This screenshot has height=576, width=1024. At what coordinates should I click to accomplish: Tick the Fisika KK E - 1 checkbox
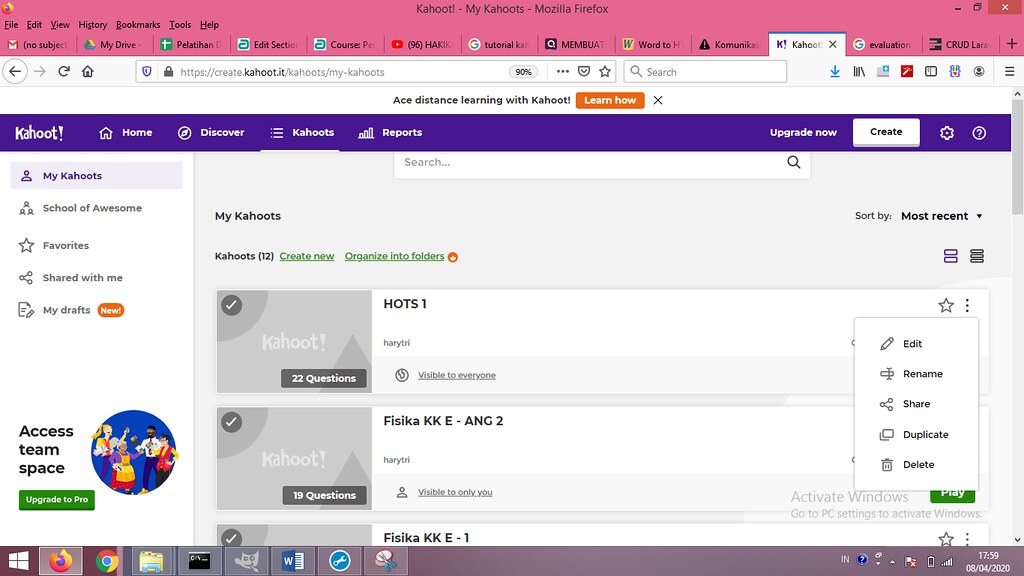[231, 537]
